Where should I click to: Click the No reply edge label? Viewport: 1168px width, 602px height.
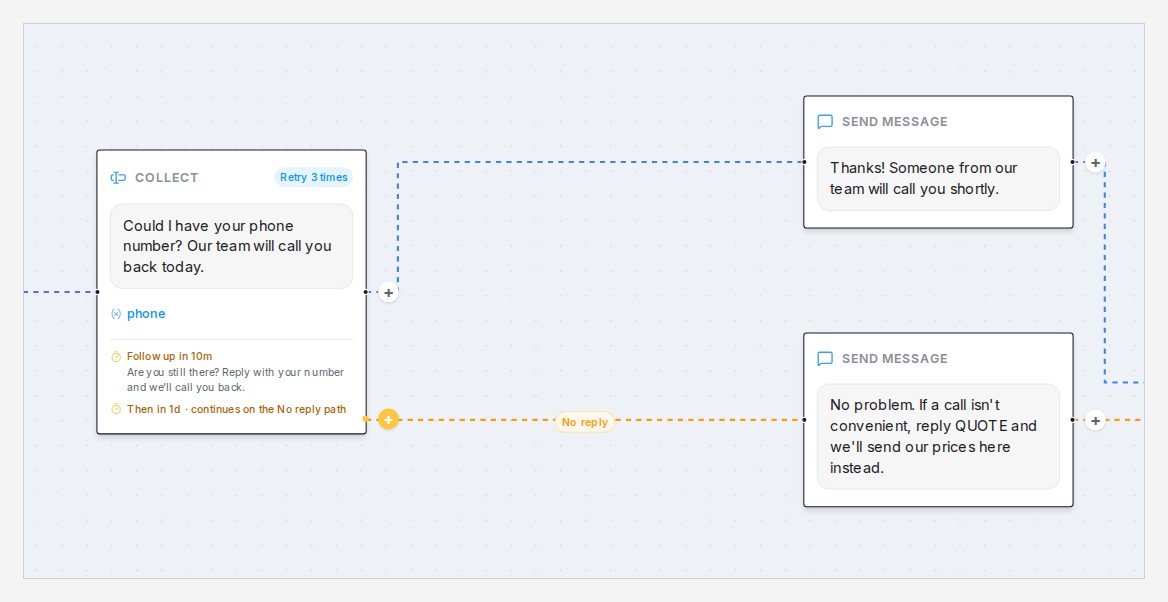click(585, 422)
